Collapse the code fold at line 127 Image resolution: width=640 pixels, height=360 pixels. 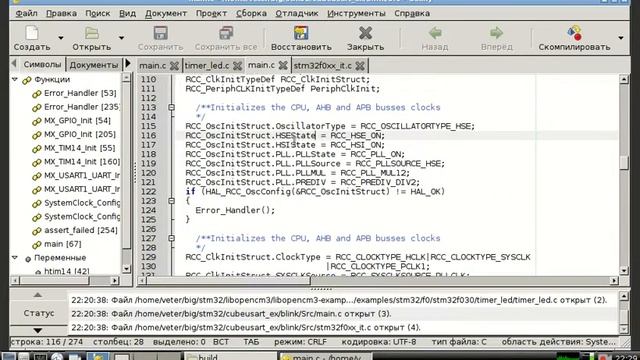pyautogui.click(x=171, y=238)
